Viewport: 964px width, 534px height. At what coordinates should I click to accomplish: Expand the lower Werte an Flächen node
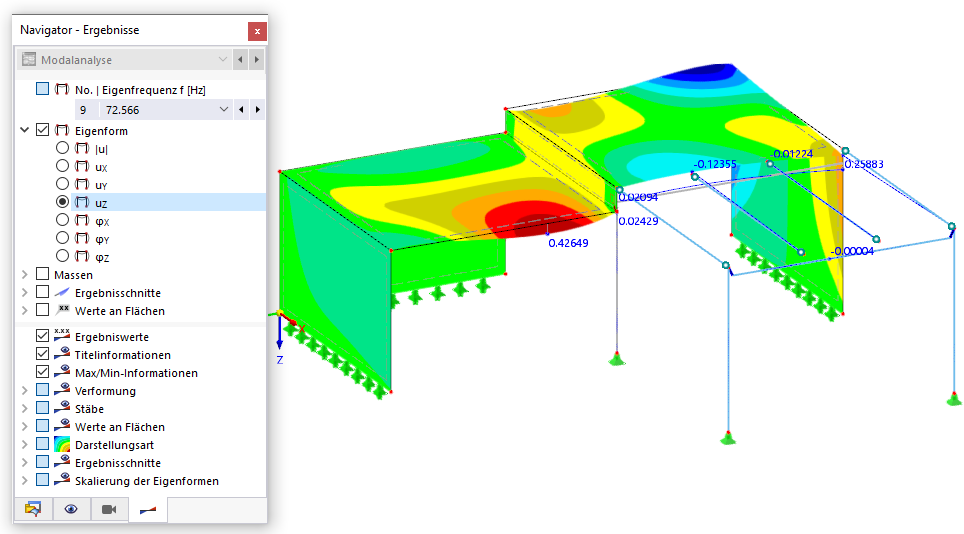pyautogui.click(x=25, y=426)
